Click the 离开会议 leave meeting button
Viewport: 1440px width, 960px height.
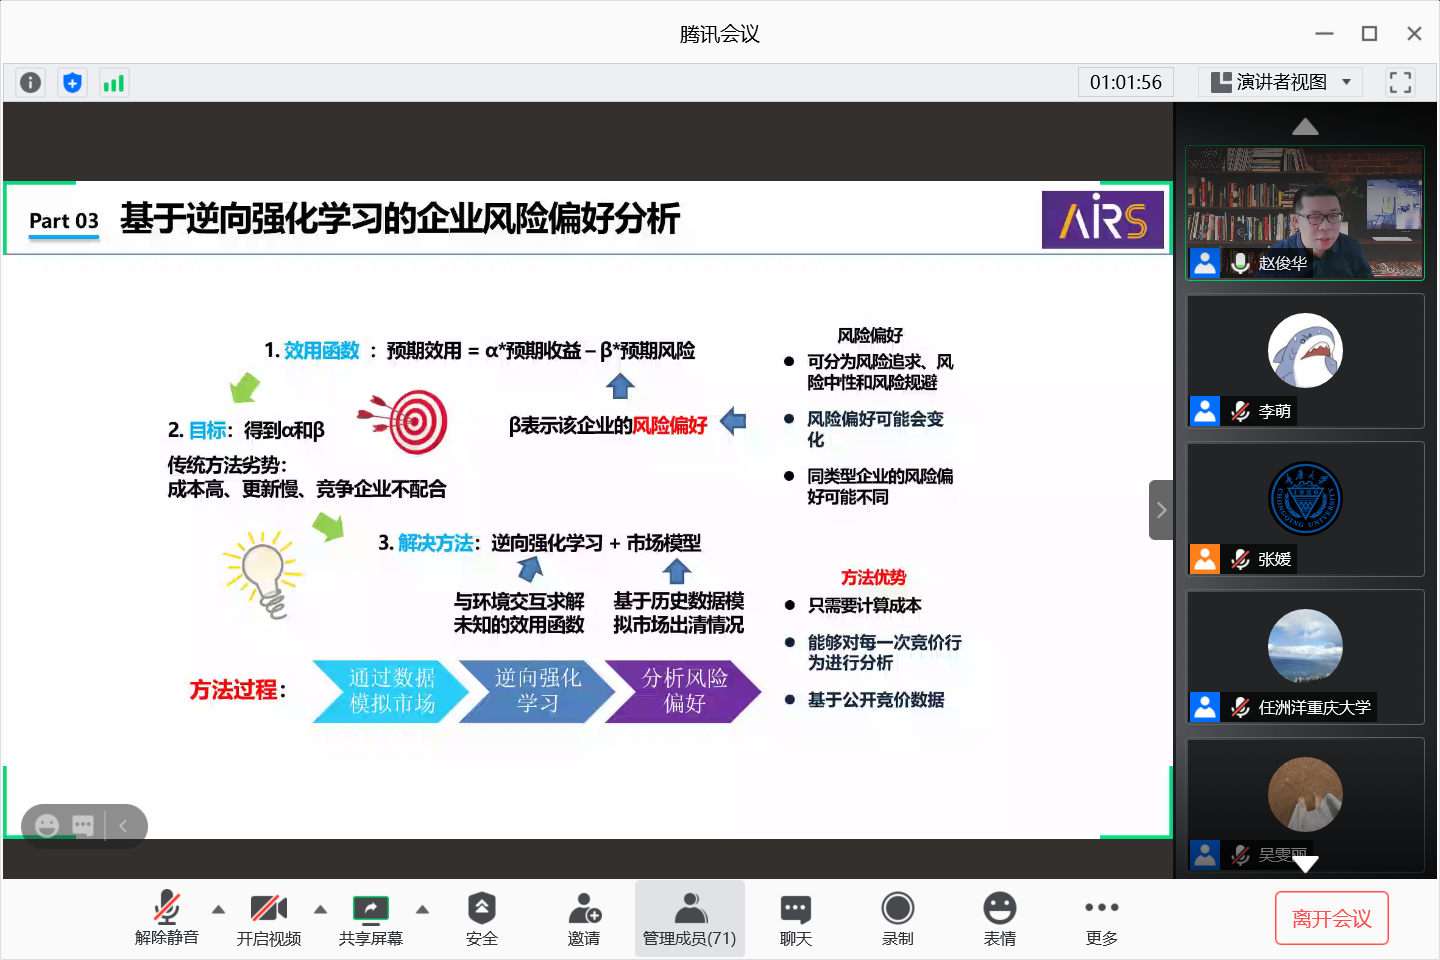point(1331,918)
